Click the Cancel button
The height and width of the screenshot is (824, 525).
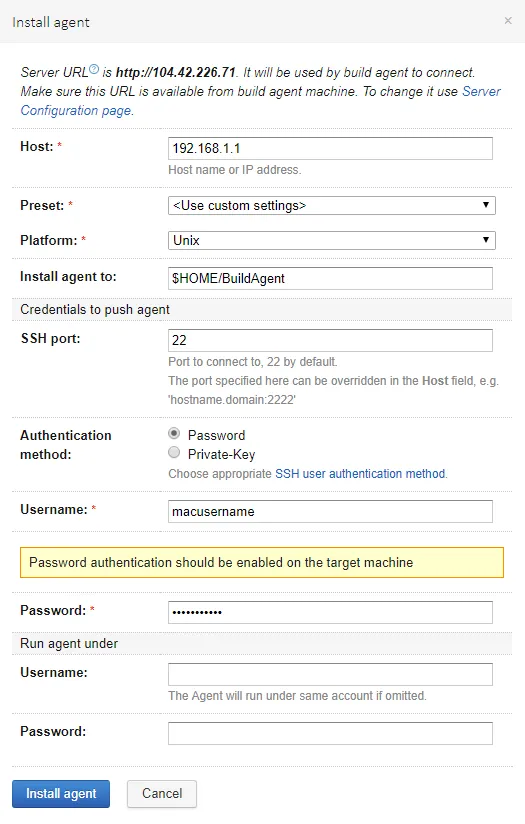click(162, 794)
